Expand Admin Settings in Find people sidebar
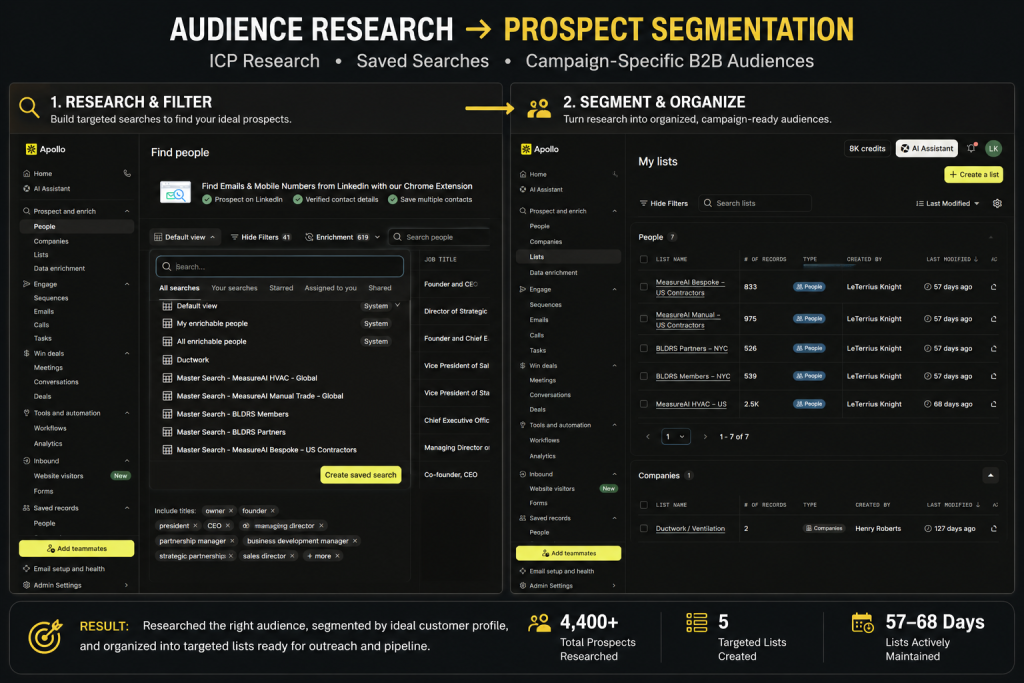 coord(127,585)
